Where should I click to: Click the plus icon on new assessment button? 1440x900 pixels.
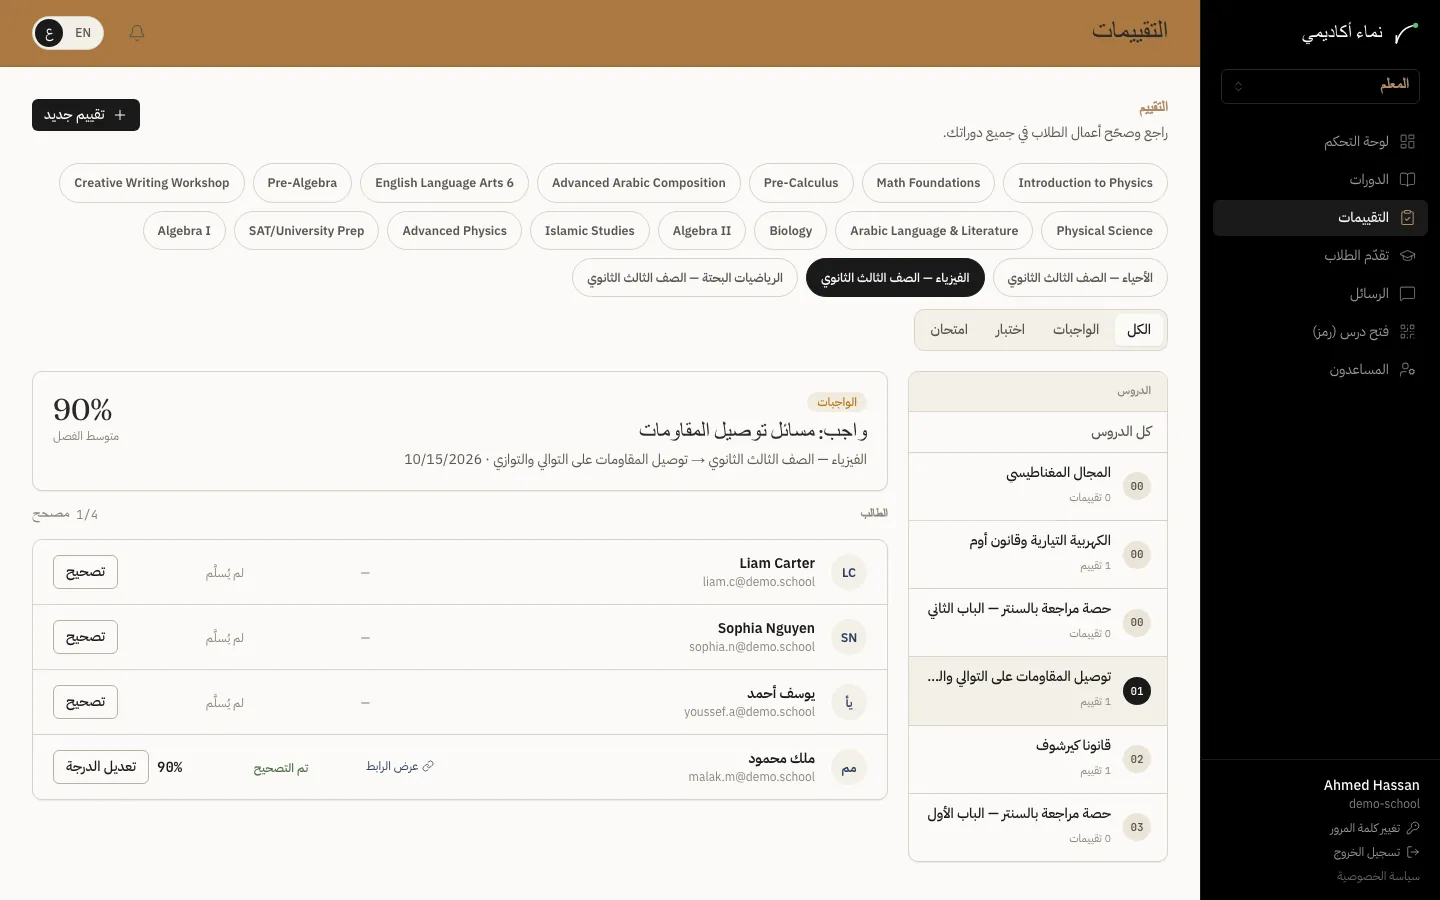tap(120, 115)
